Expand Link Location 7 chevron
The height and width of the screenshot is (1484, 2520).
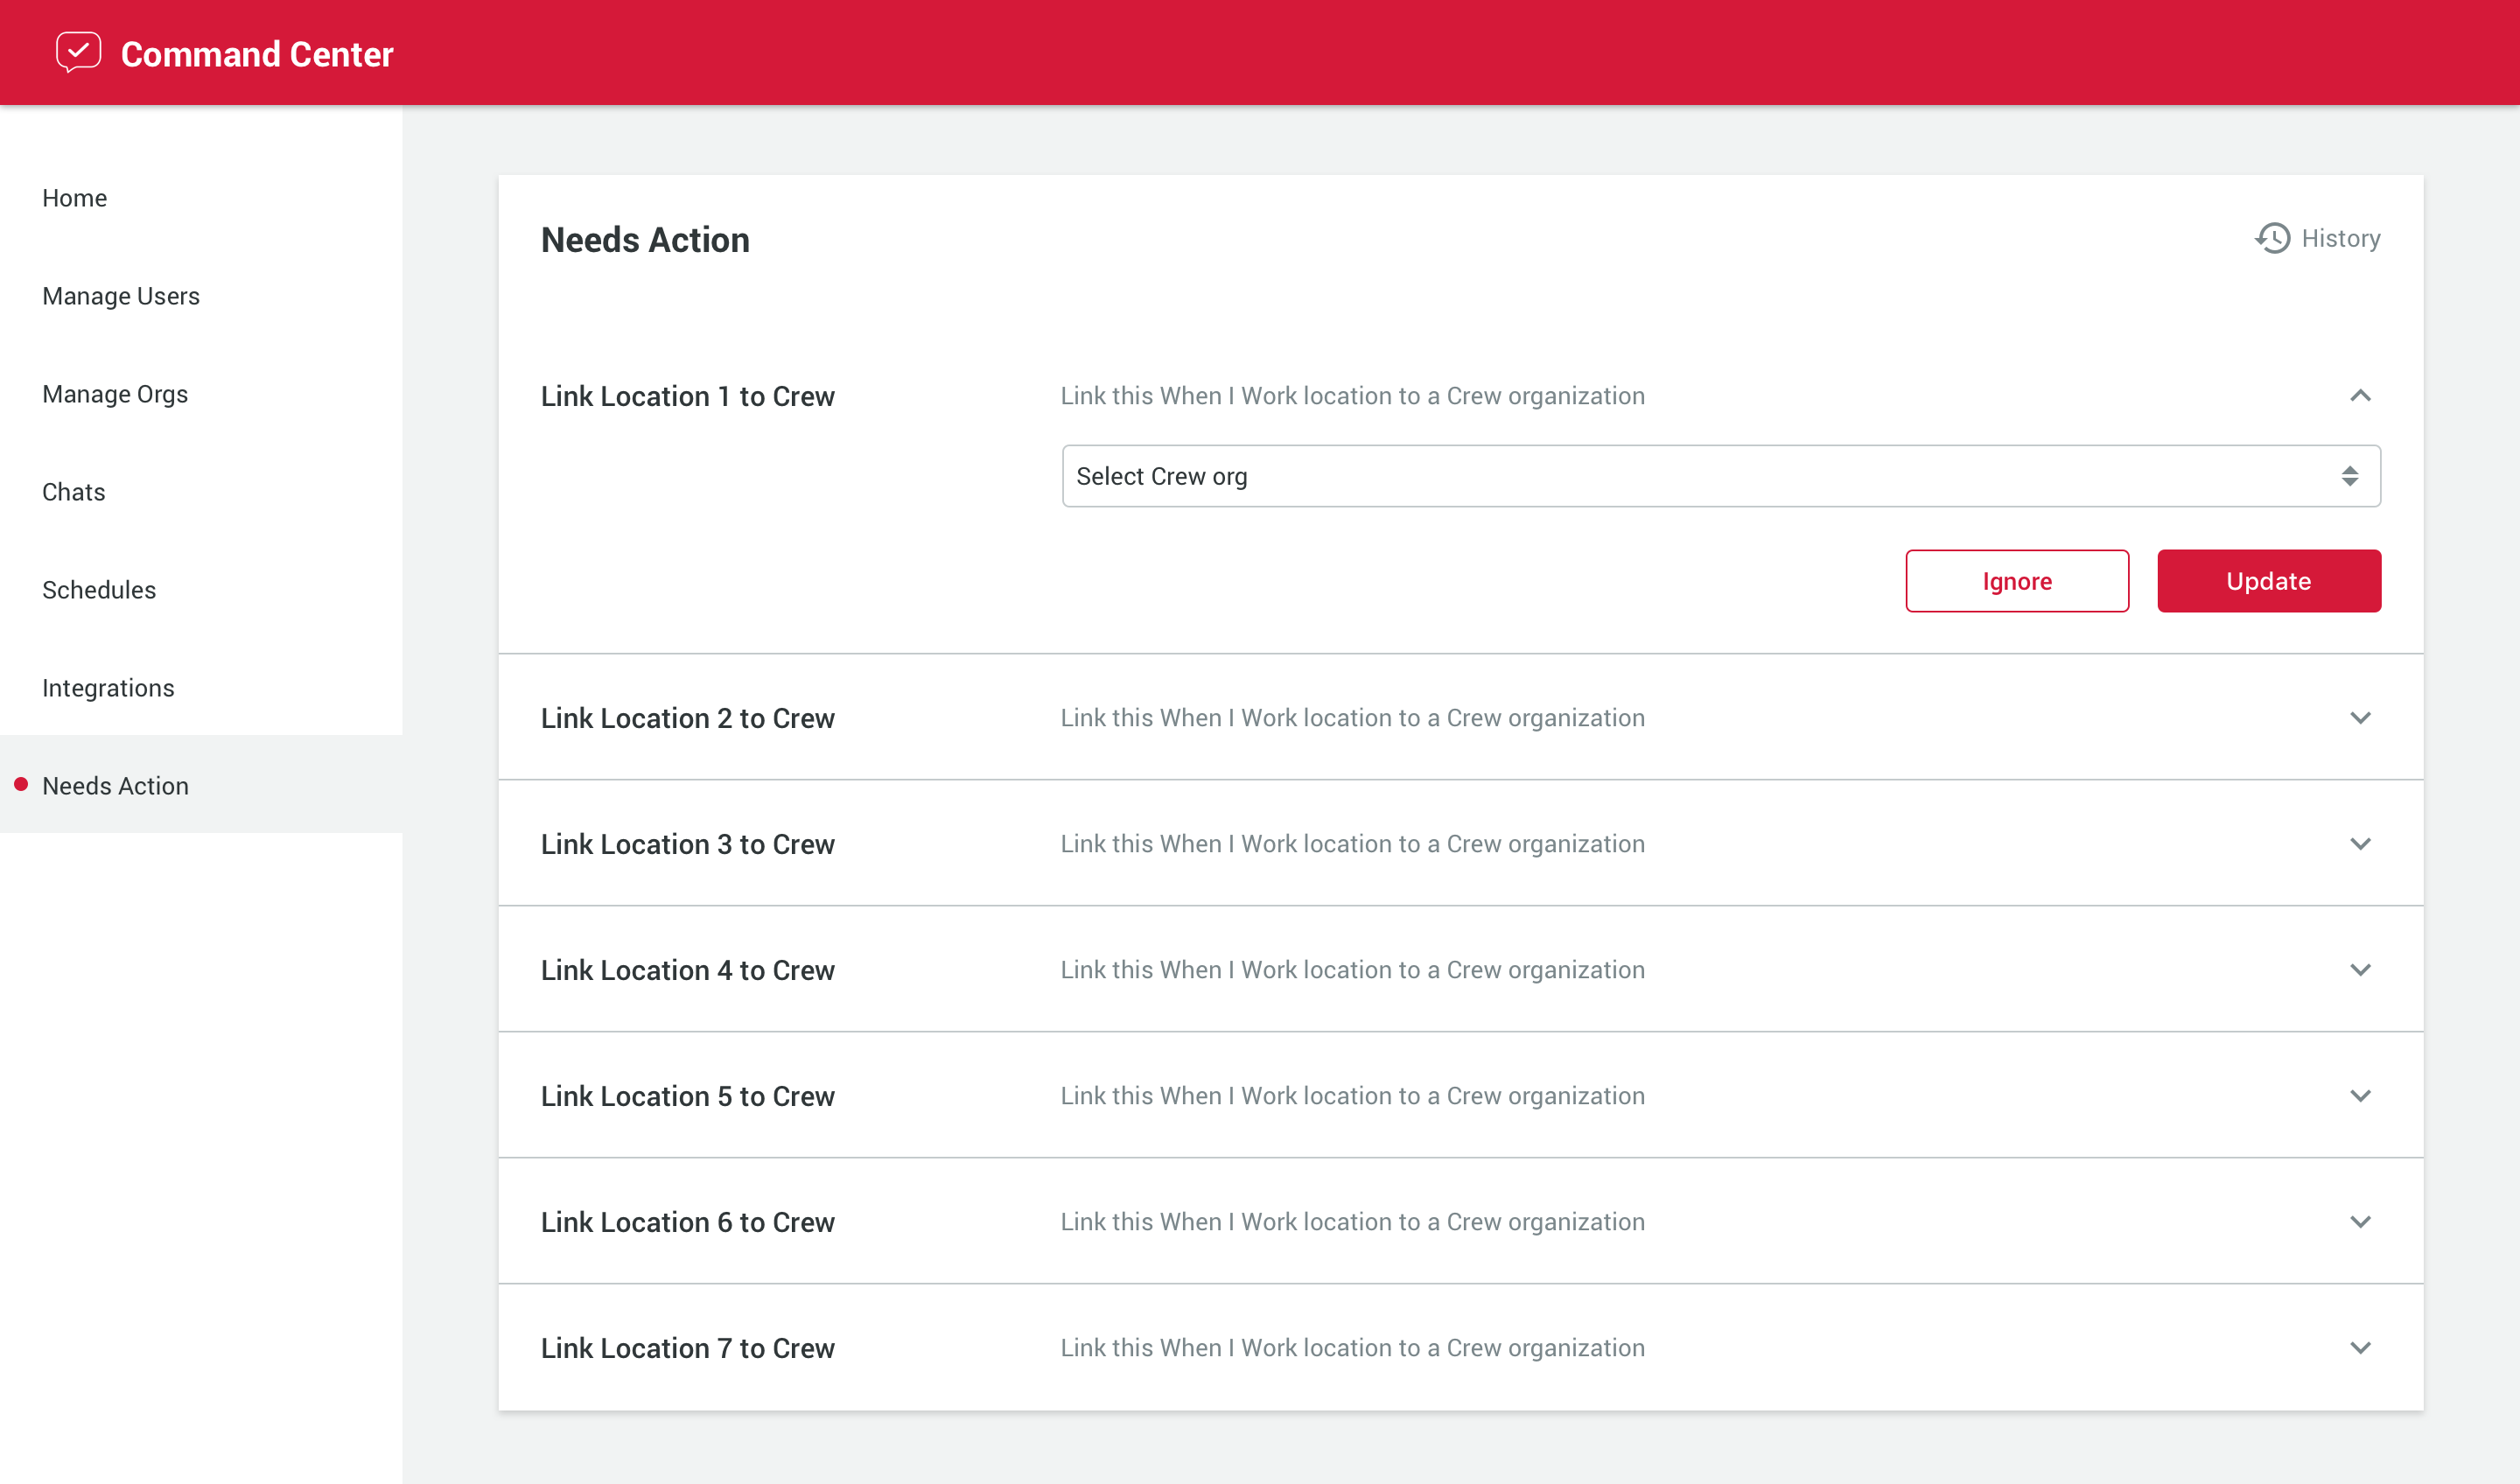pos(2360,1348)
